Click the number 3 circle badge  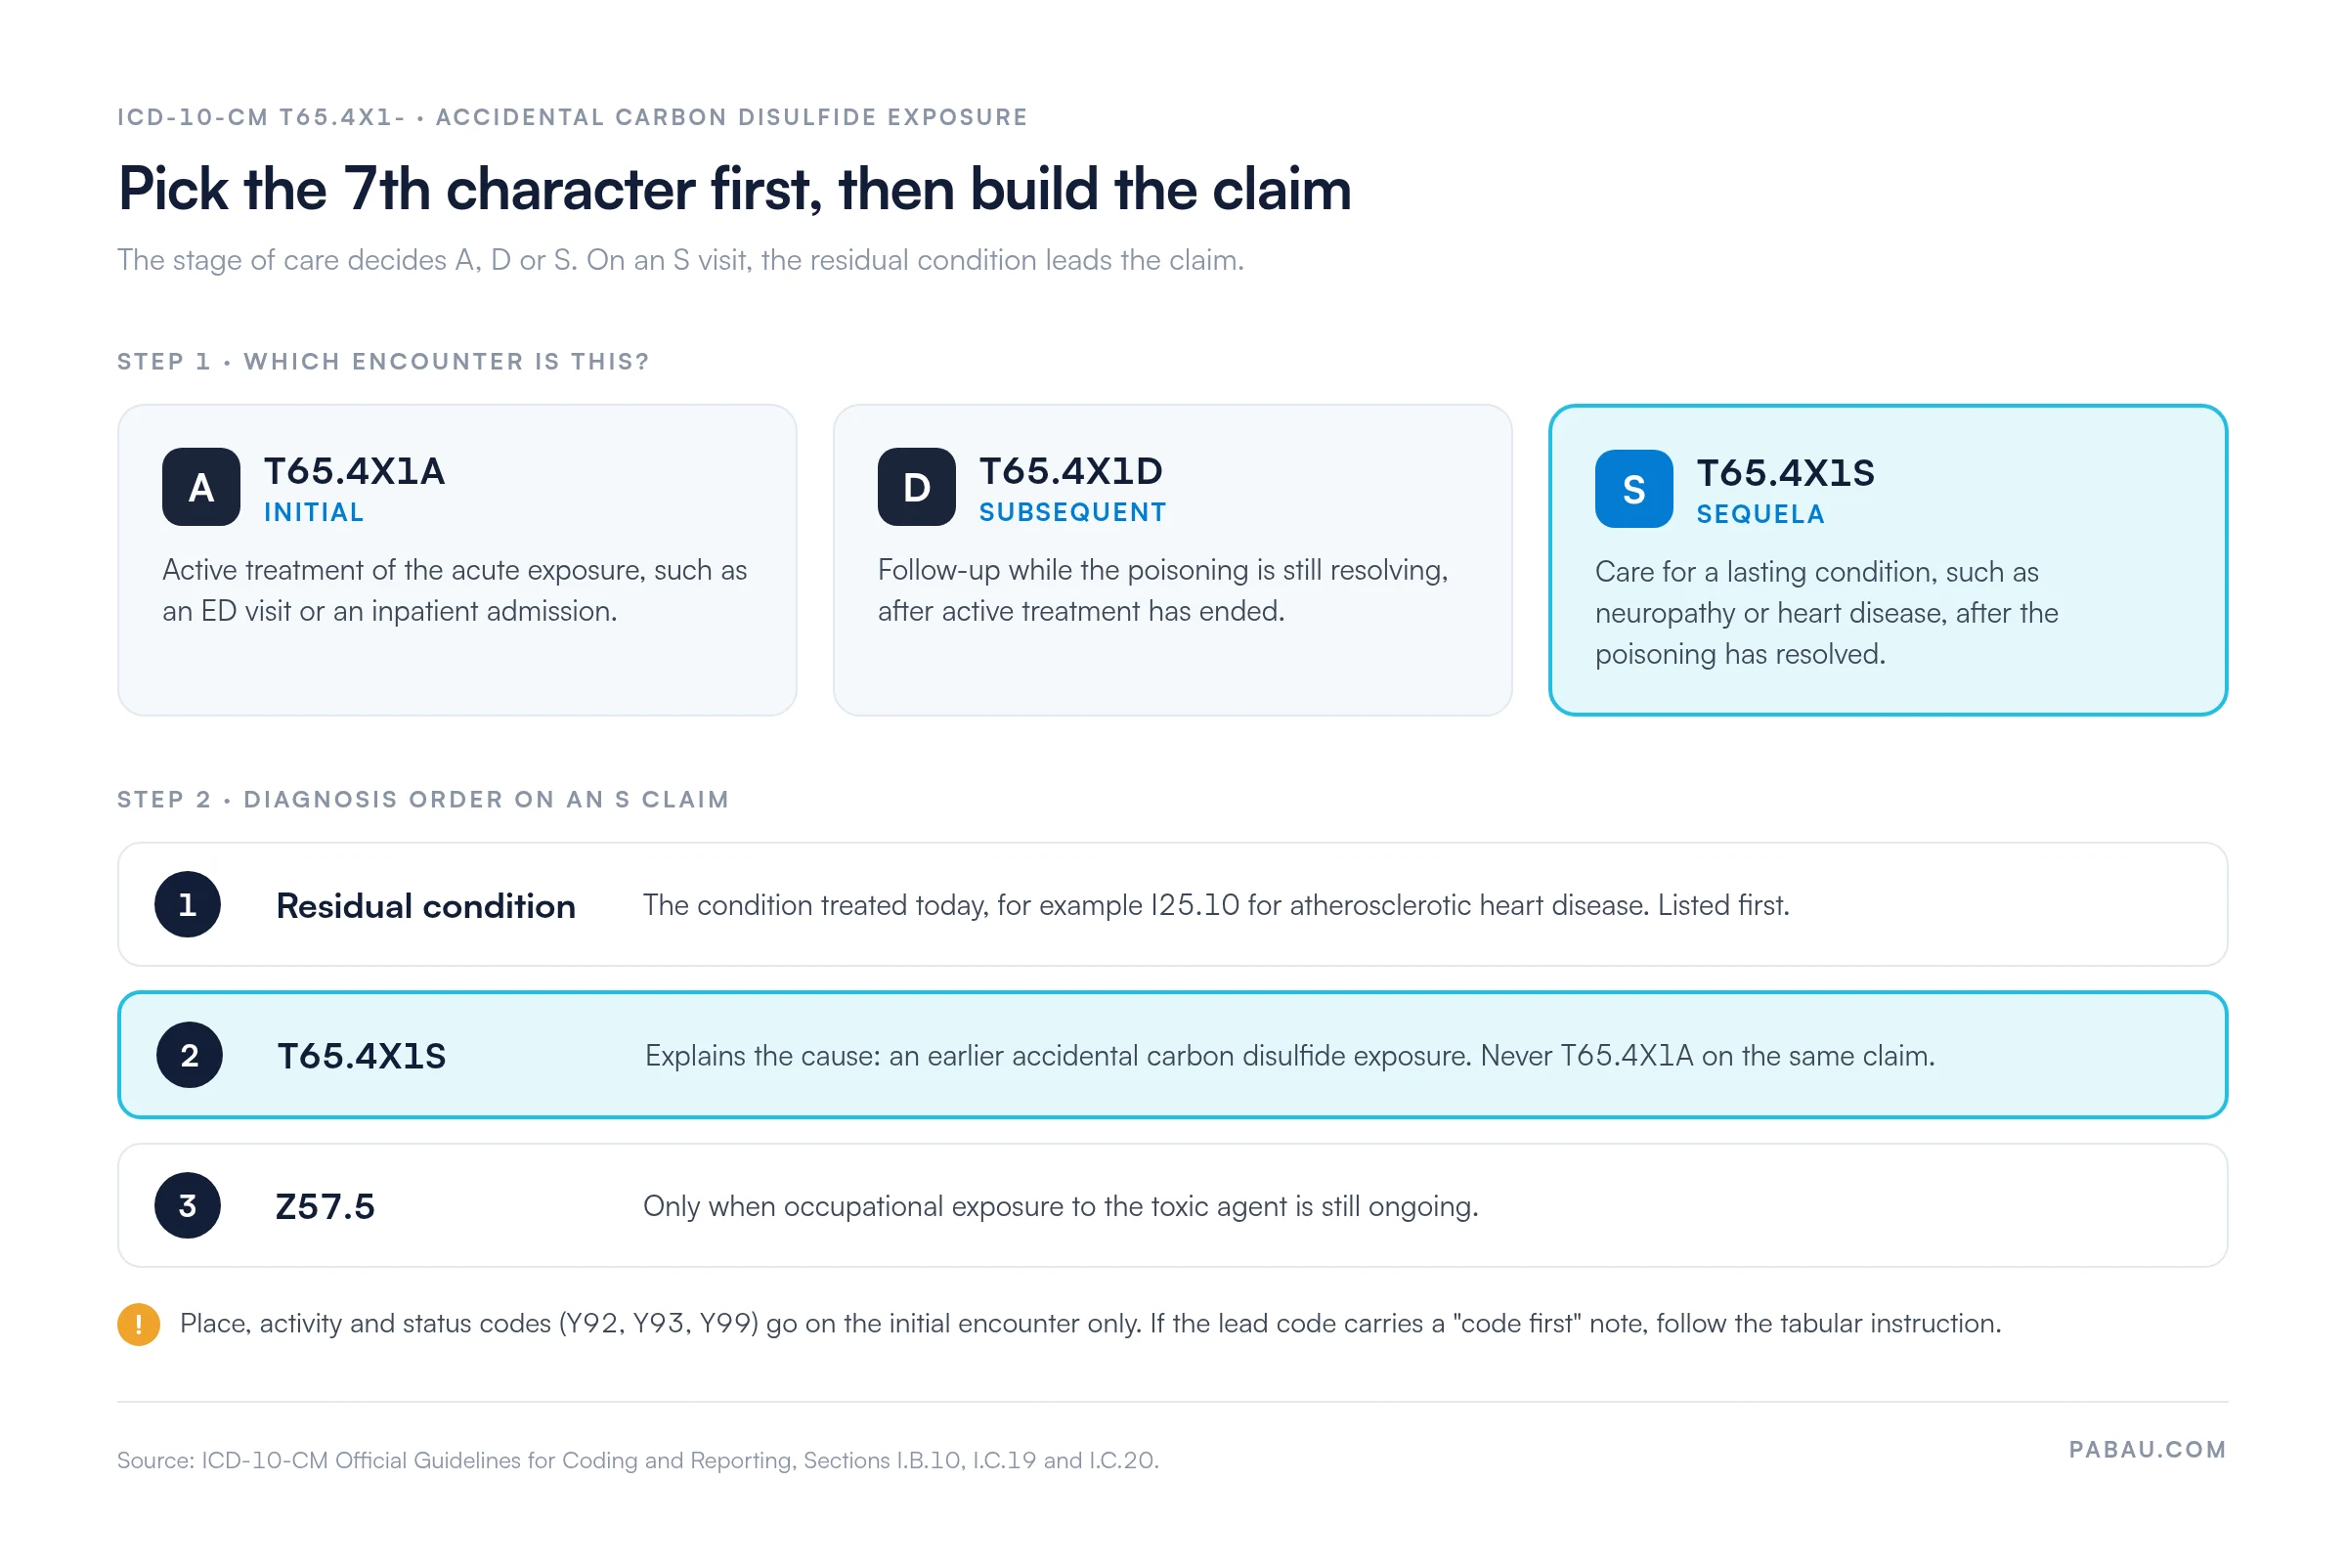[x=187, y=1206]
